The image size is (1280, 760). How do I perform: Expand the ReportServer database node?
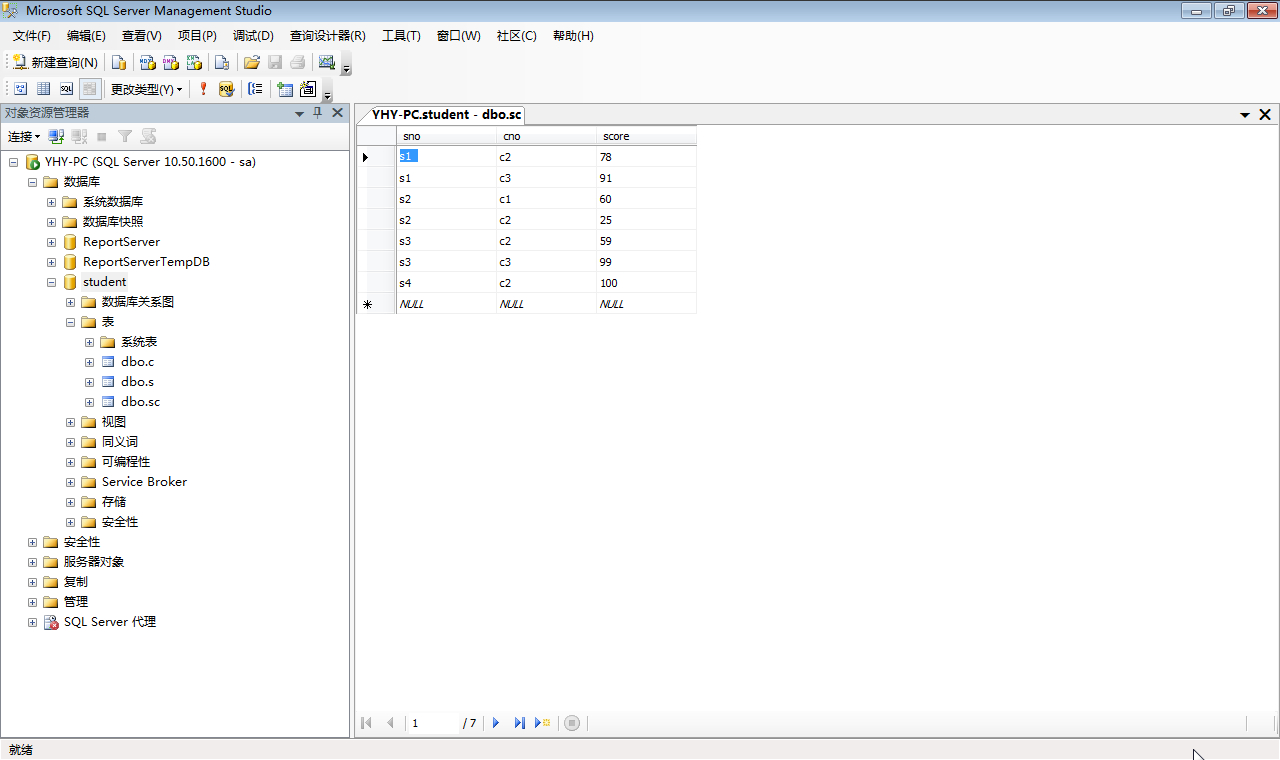pos(51,242)
